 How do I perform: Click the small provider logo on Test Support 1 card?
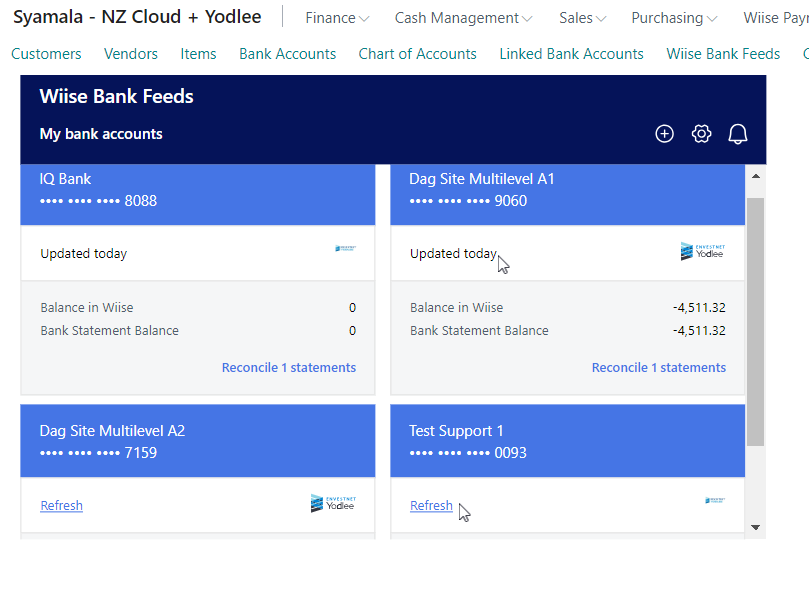coord(715,500)
